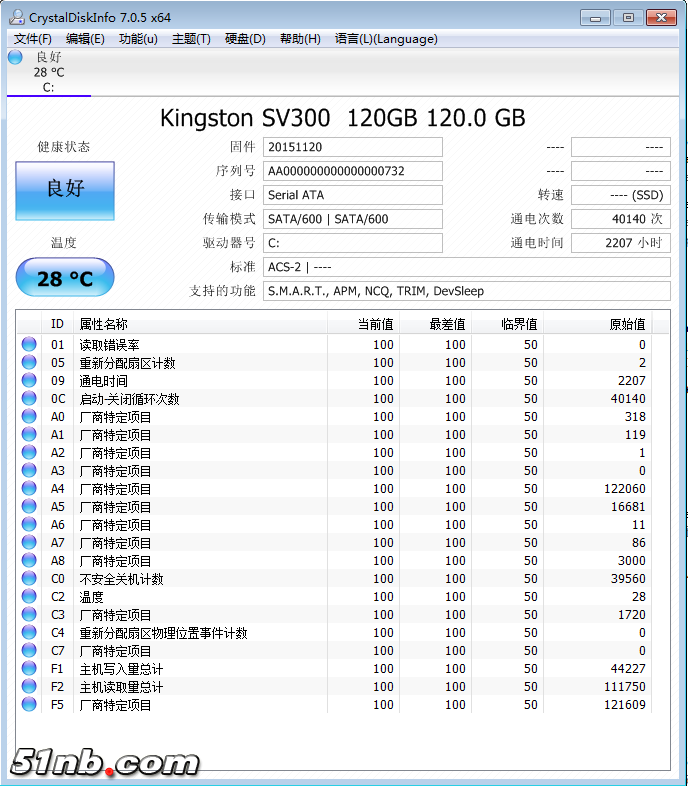
Task: Open the 编辑(E) menu
Action: pos(85,39)
